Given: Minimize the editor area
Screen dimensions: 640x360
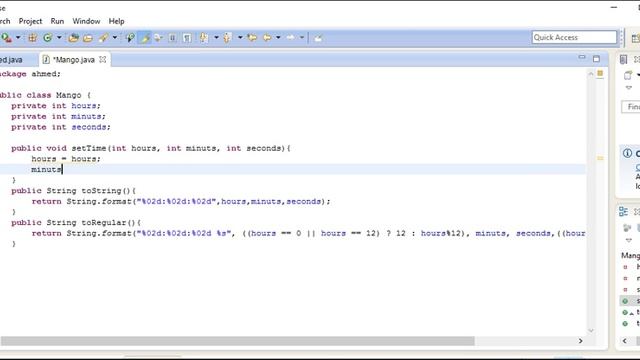Looking at the screenshot, I should (582, 58).
